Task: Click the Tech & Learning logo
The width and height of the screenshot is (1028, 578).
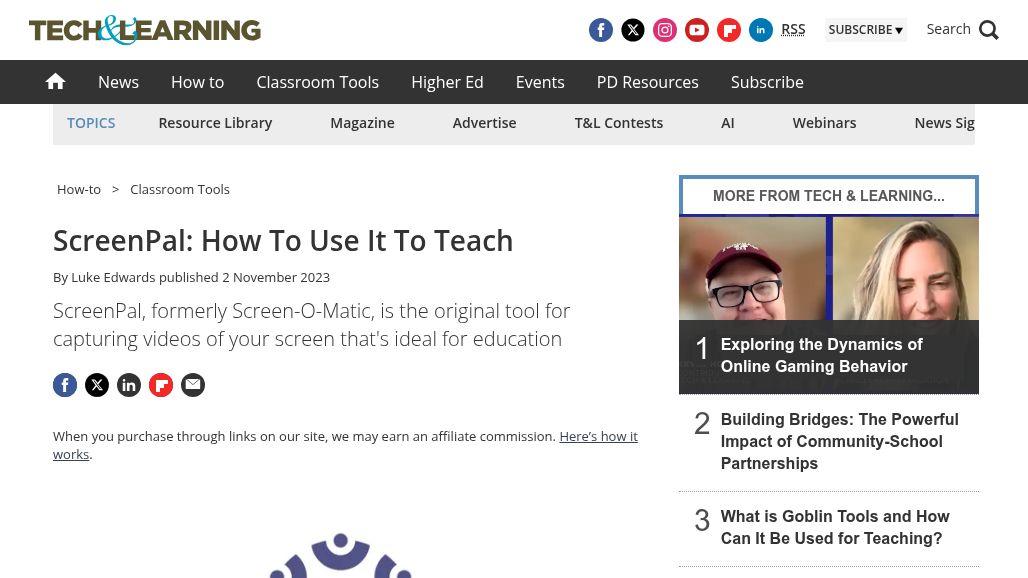Action: pos(144,30)
